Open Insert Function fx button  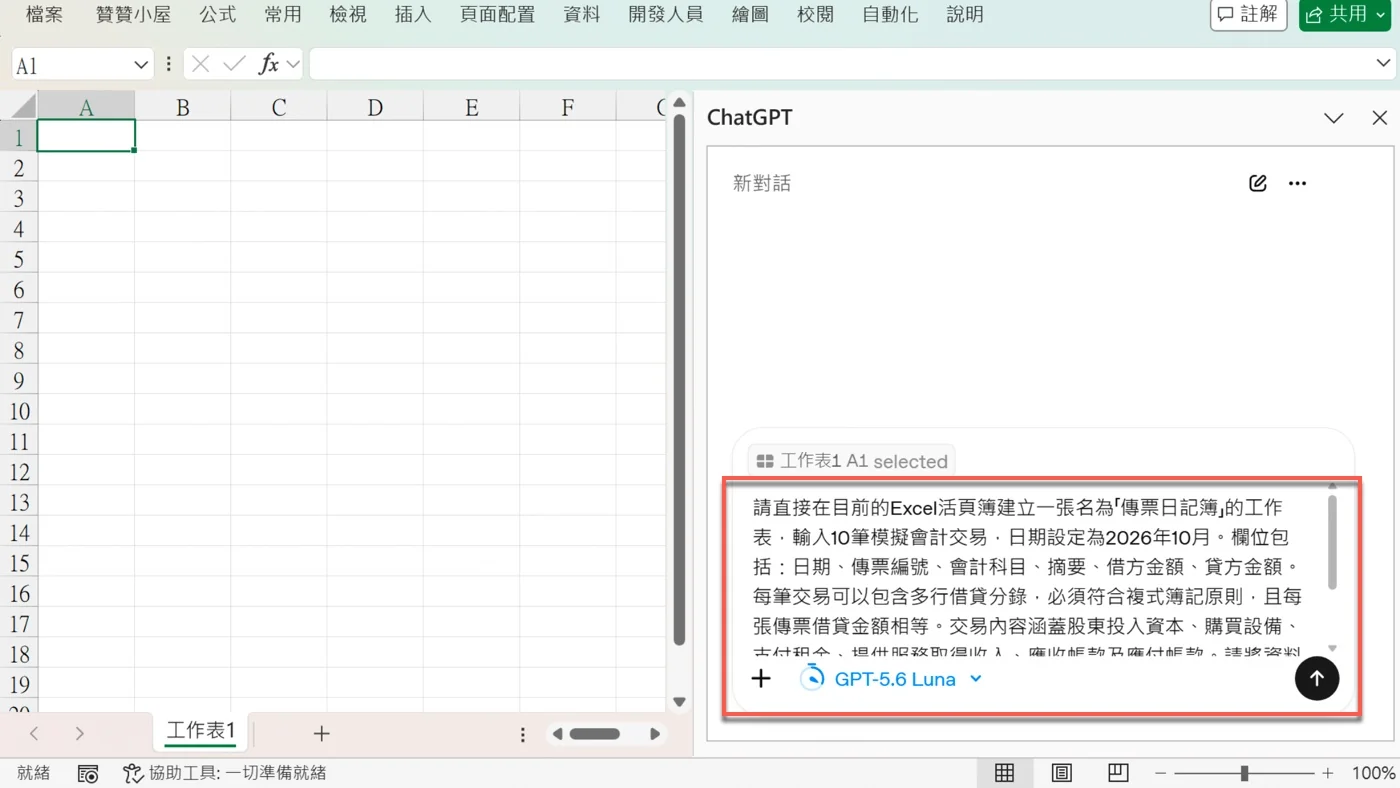click(268, 64)
